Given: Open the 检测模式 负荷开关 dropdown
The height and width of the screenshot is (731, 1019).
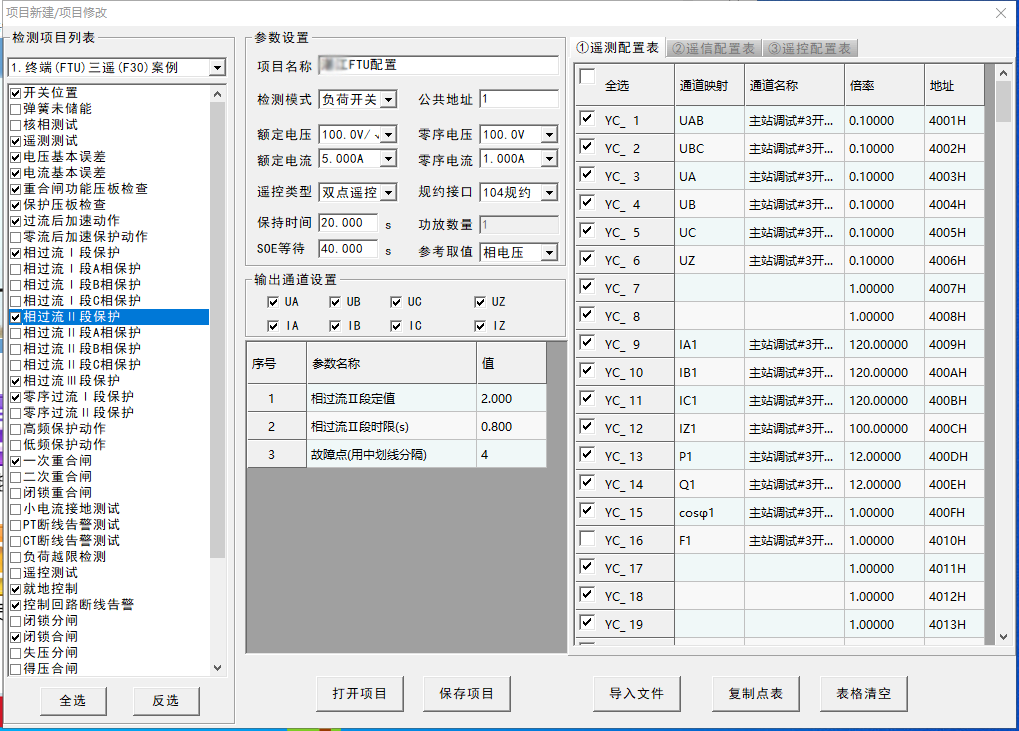Looking at the screenshot, I should coord(388,100).
